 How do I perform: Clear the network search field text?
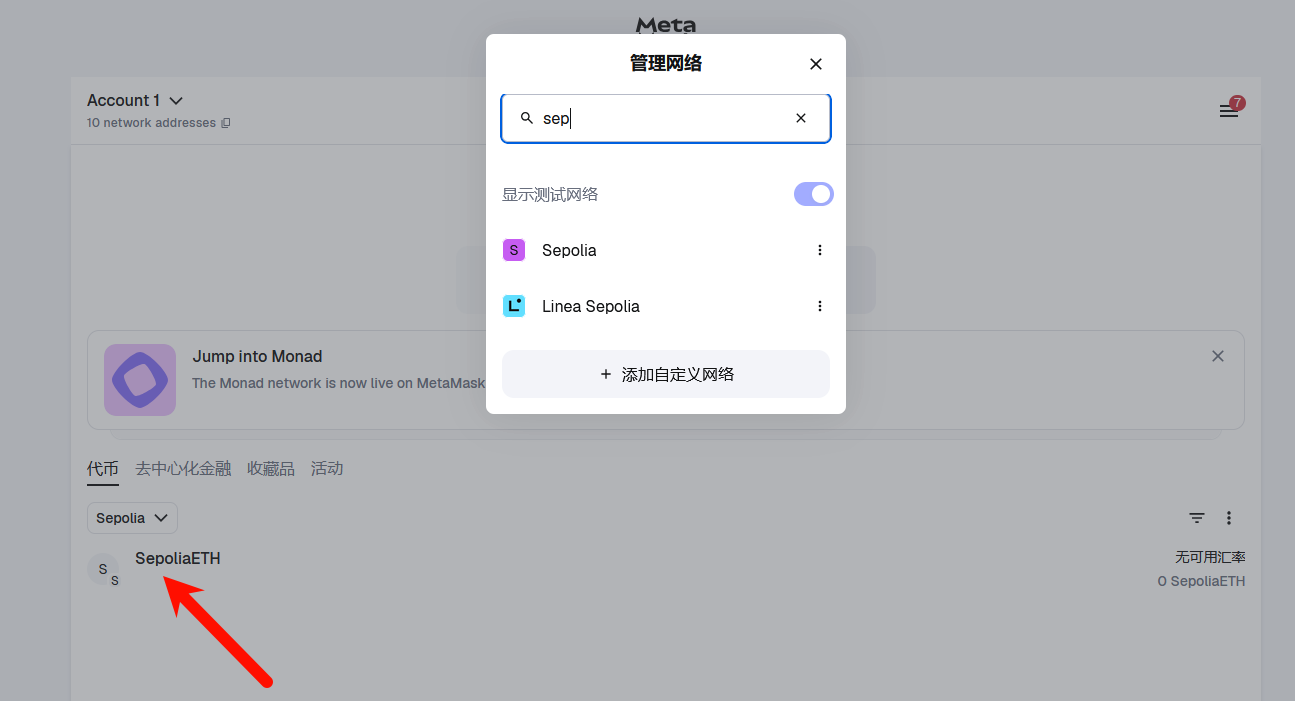pos(800,118)
